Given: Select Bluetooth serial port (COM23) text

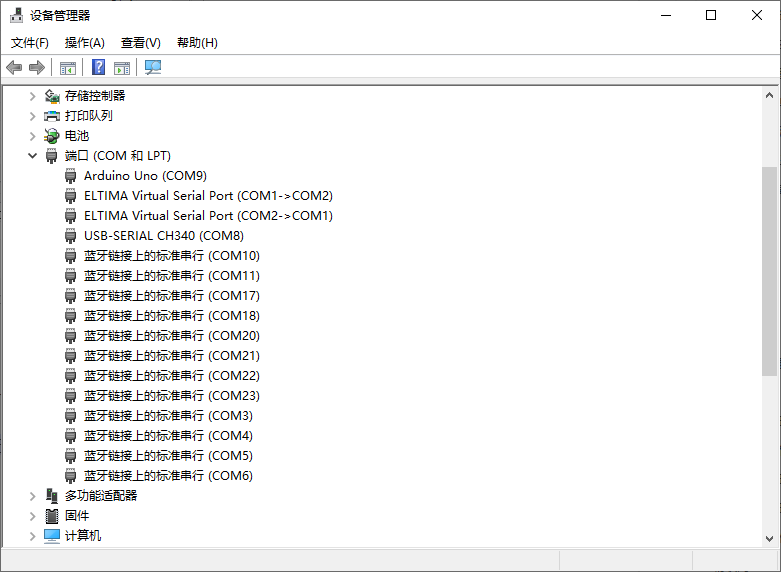Looking at the screenshot, I should pyautogui.click(x=172, y=396).
